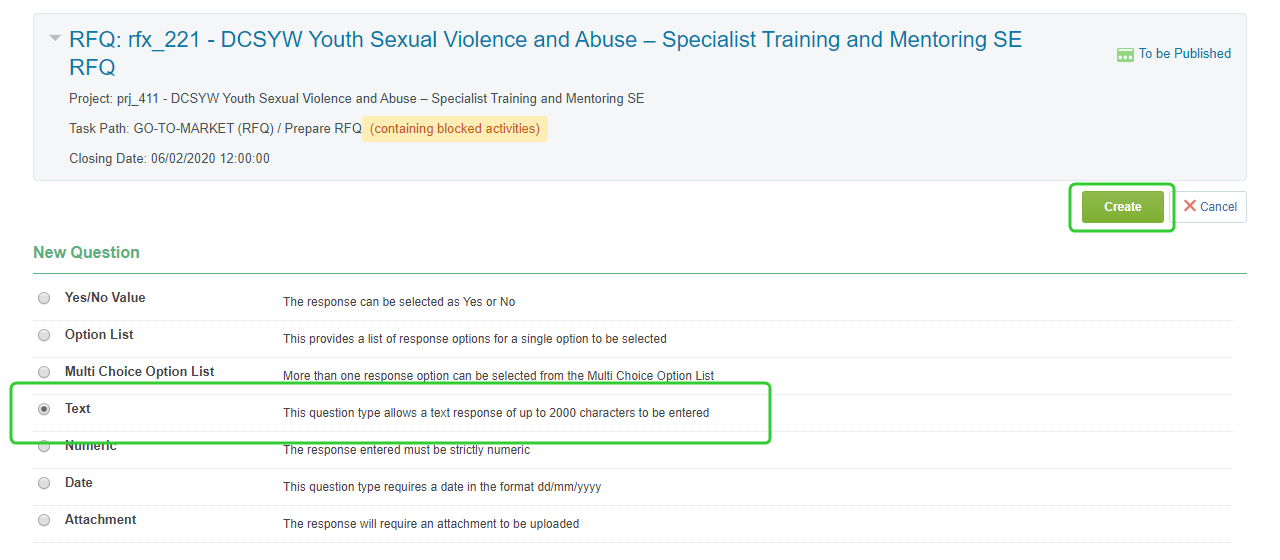
Task: Click the Project prj_411 line
Action: point(356,99)
